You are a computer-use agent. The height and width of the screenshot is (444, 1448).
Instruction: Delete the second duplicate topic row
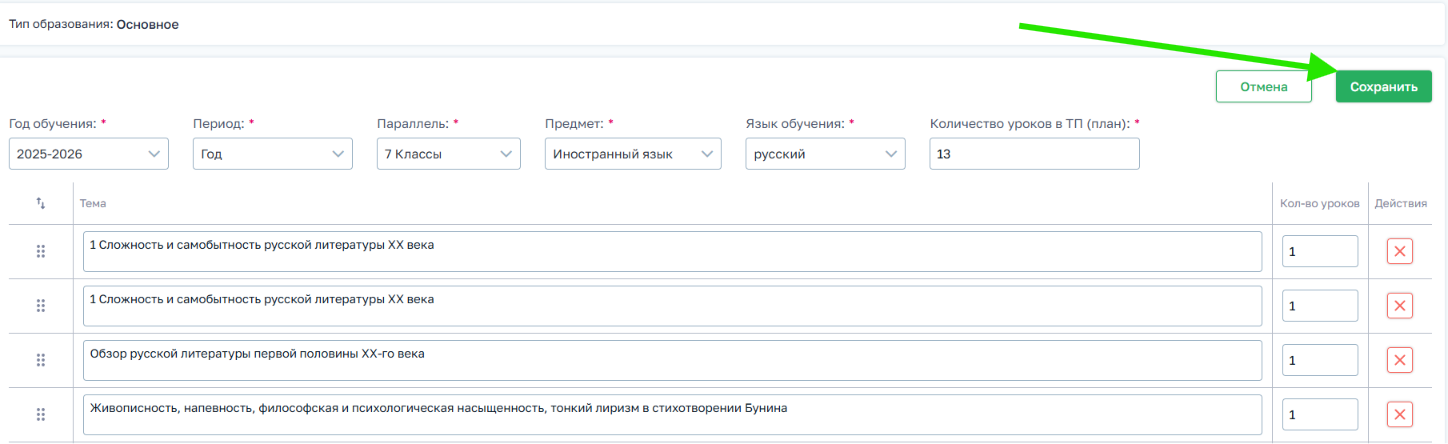[1399, 306]
